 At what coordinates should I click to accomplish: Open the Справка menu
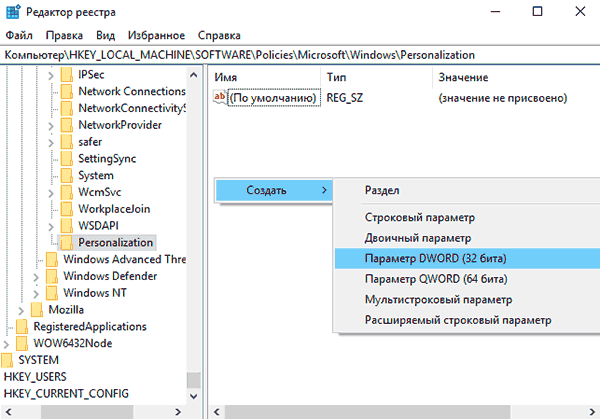point(219,36)
